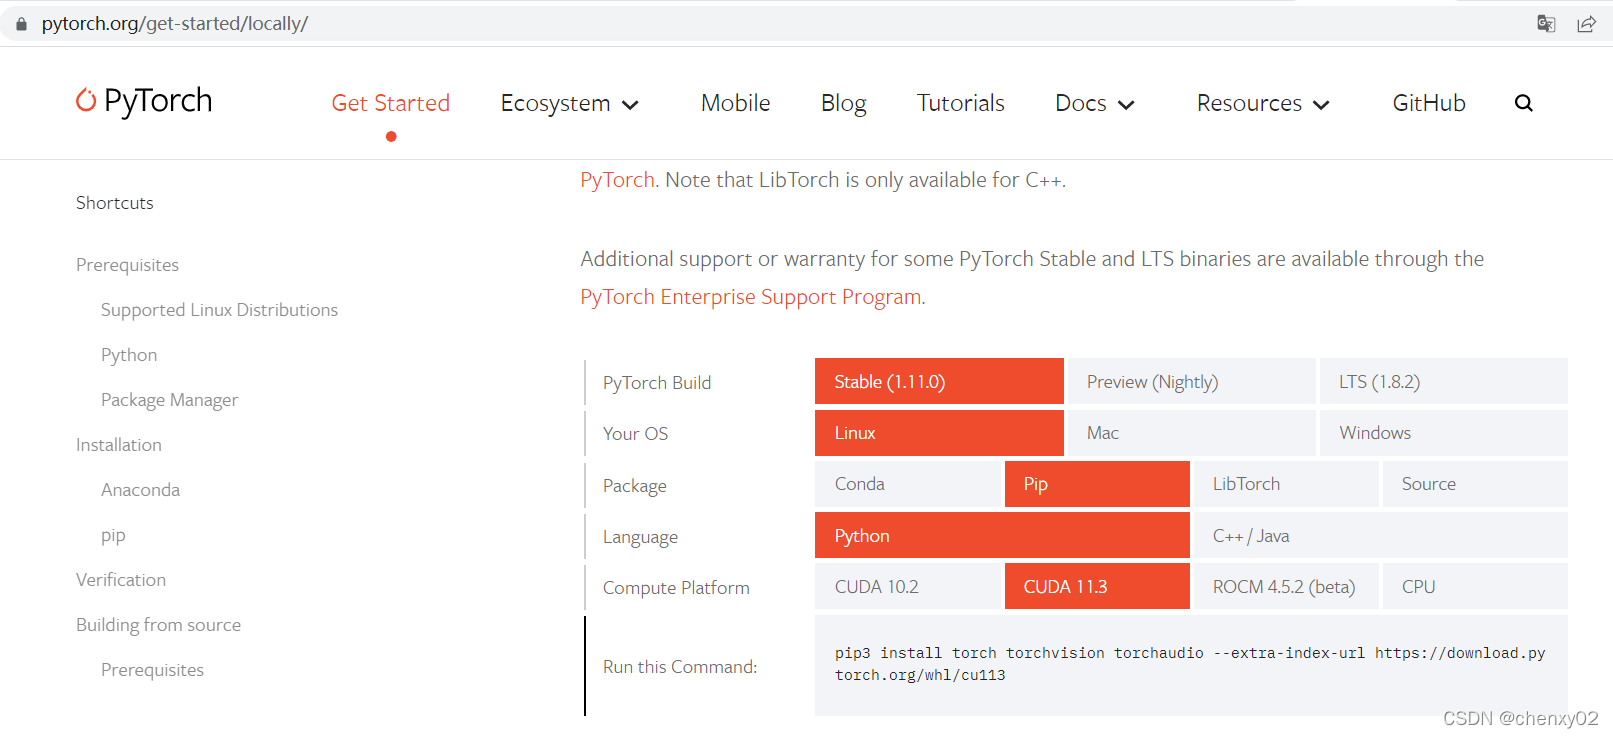Image resolution: width=1613 pixels, height=738 pixels.
Task: Open the Mobile nav item
Action: (x=735, y=103)
